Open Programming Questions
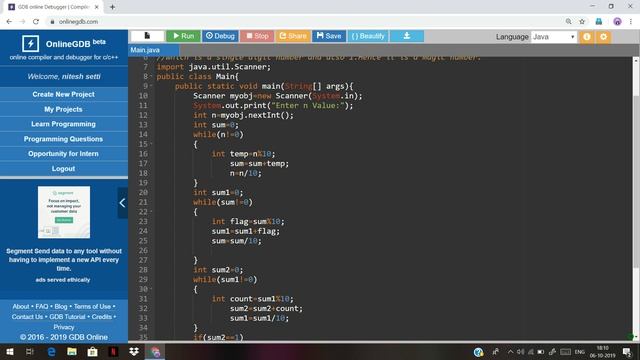Image resolution: width=640 pixels, height=360 pixels. [64, 139]
